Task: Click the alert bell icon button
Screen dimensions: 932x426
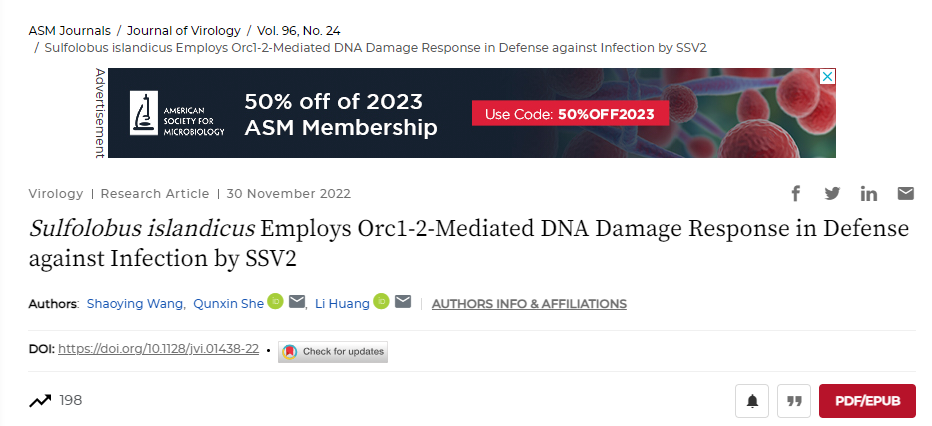Action: pos(752,401)
